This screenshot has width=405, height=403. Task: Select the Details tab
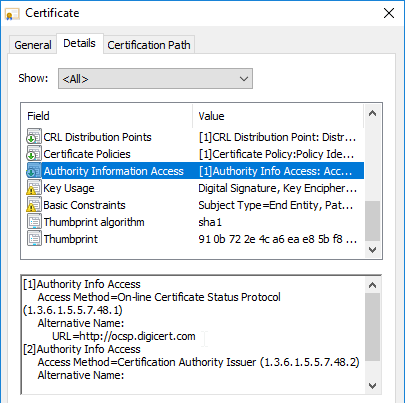pyautogui.click(x=80, y=43)
